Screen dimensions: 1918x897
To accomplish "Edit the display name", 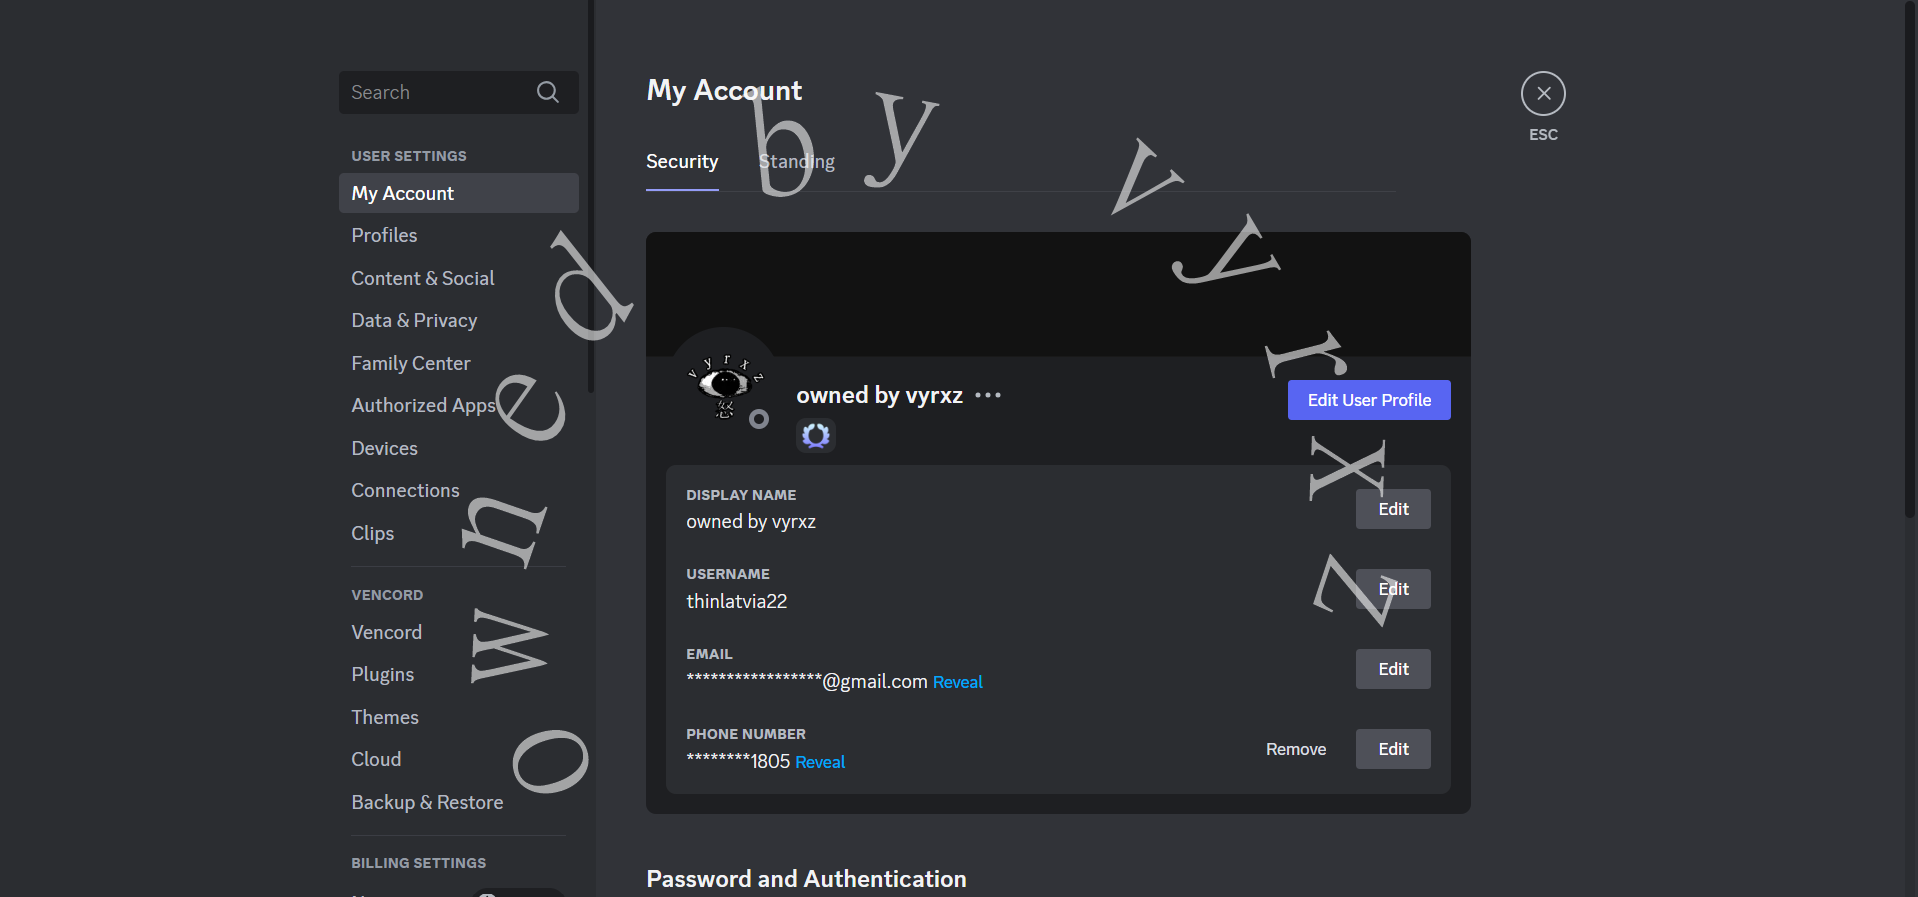I will pos(1392,509).
